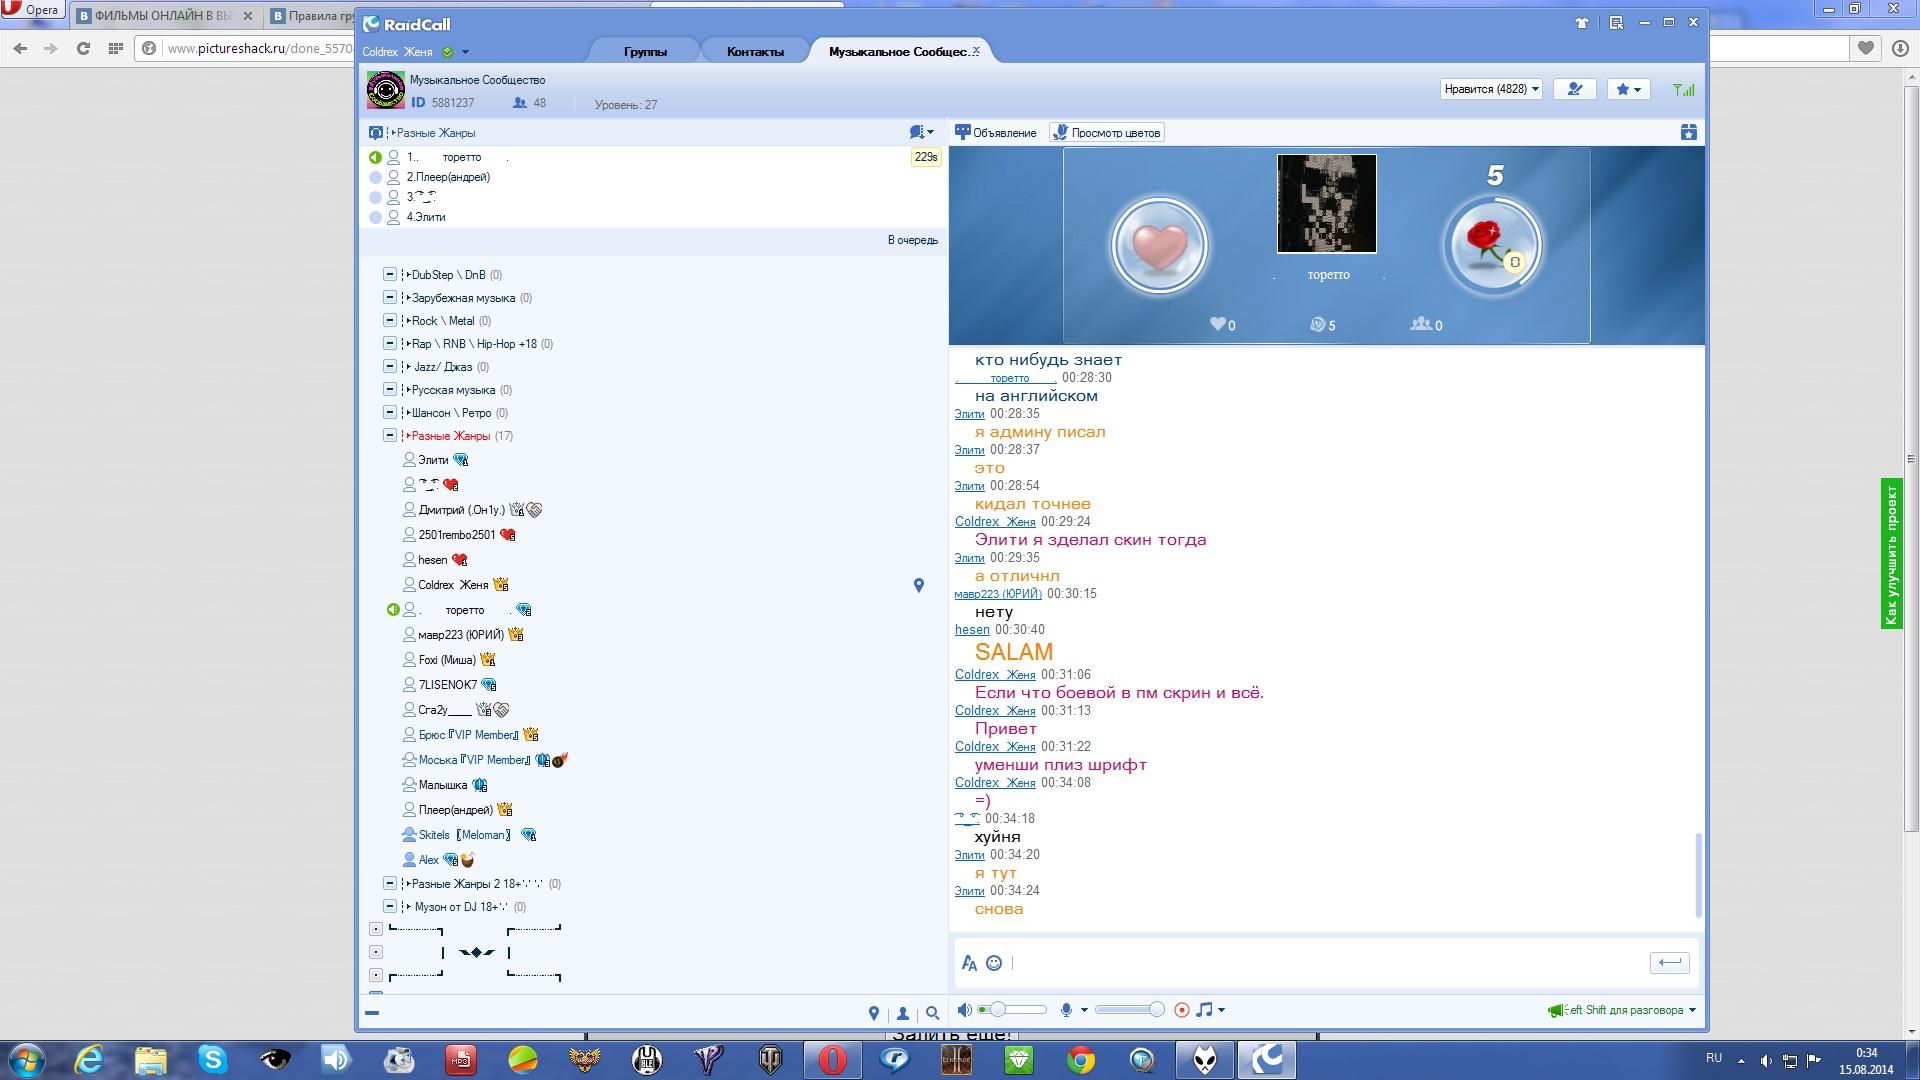
Task: Click the send message enter button
Action: pos(1669,962)
